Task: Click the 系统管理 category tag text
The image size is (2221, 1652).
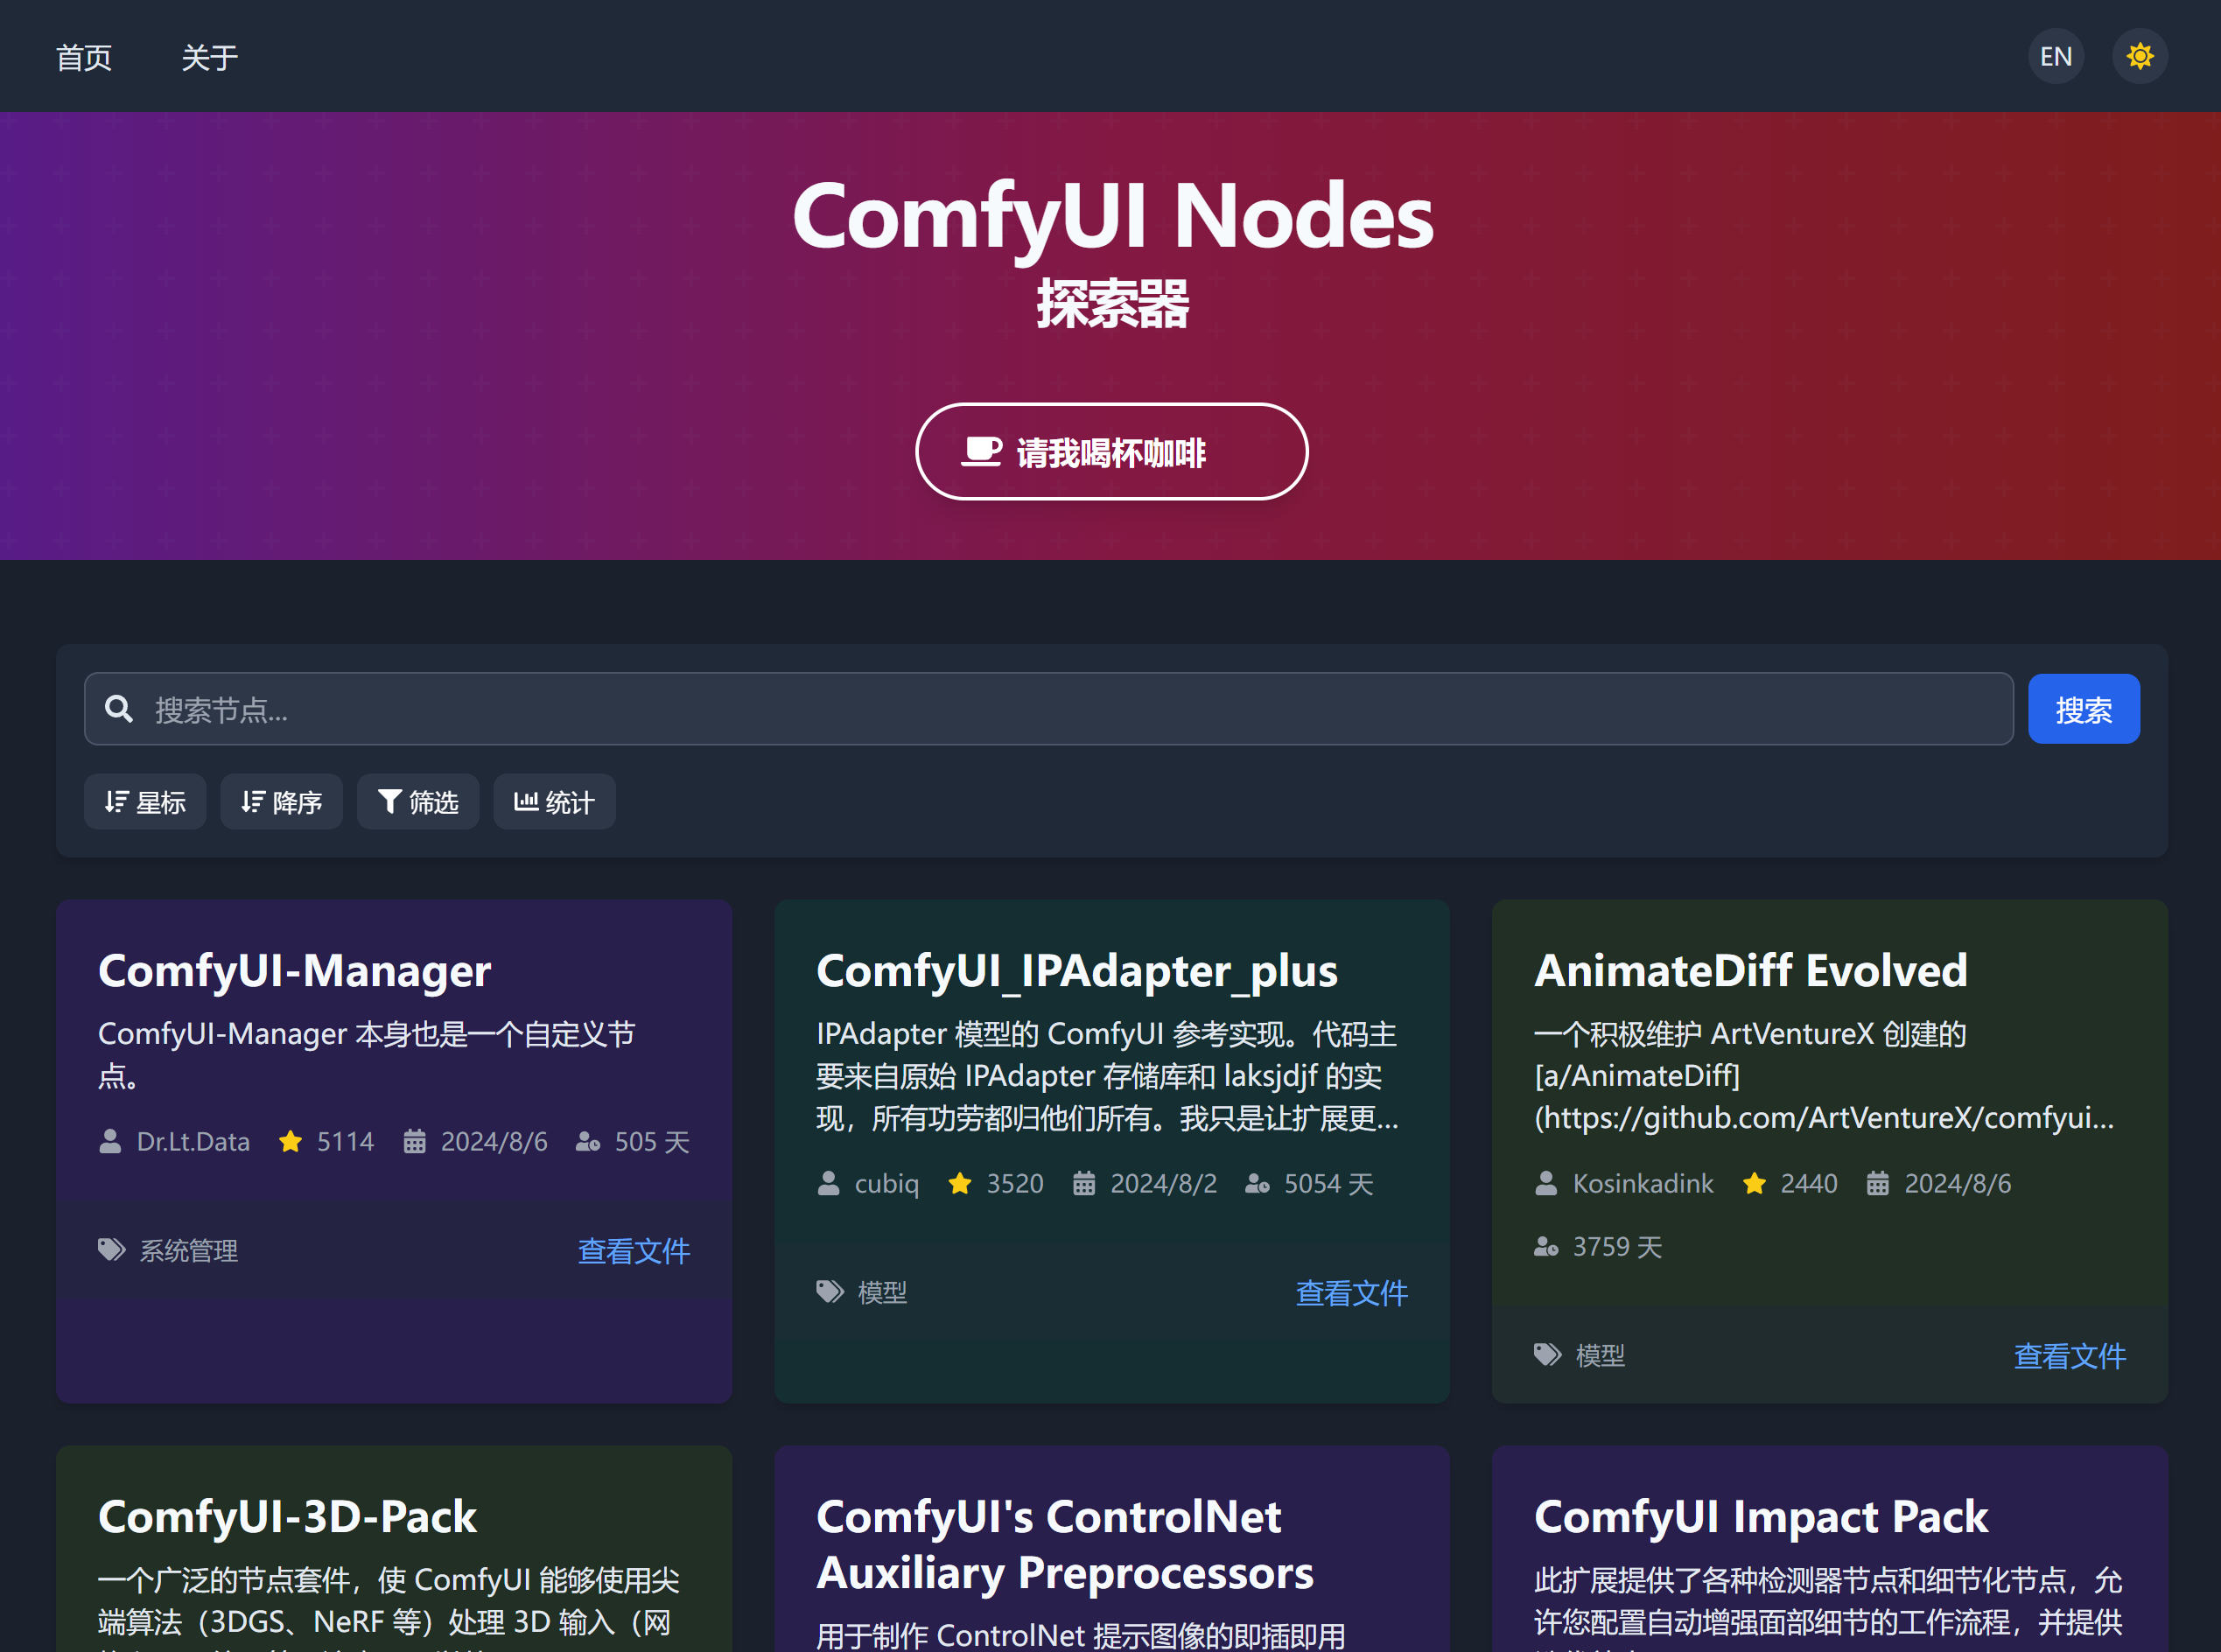Action: [189, 1251]
